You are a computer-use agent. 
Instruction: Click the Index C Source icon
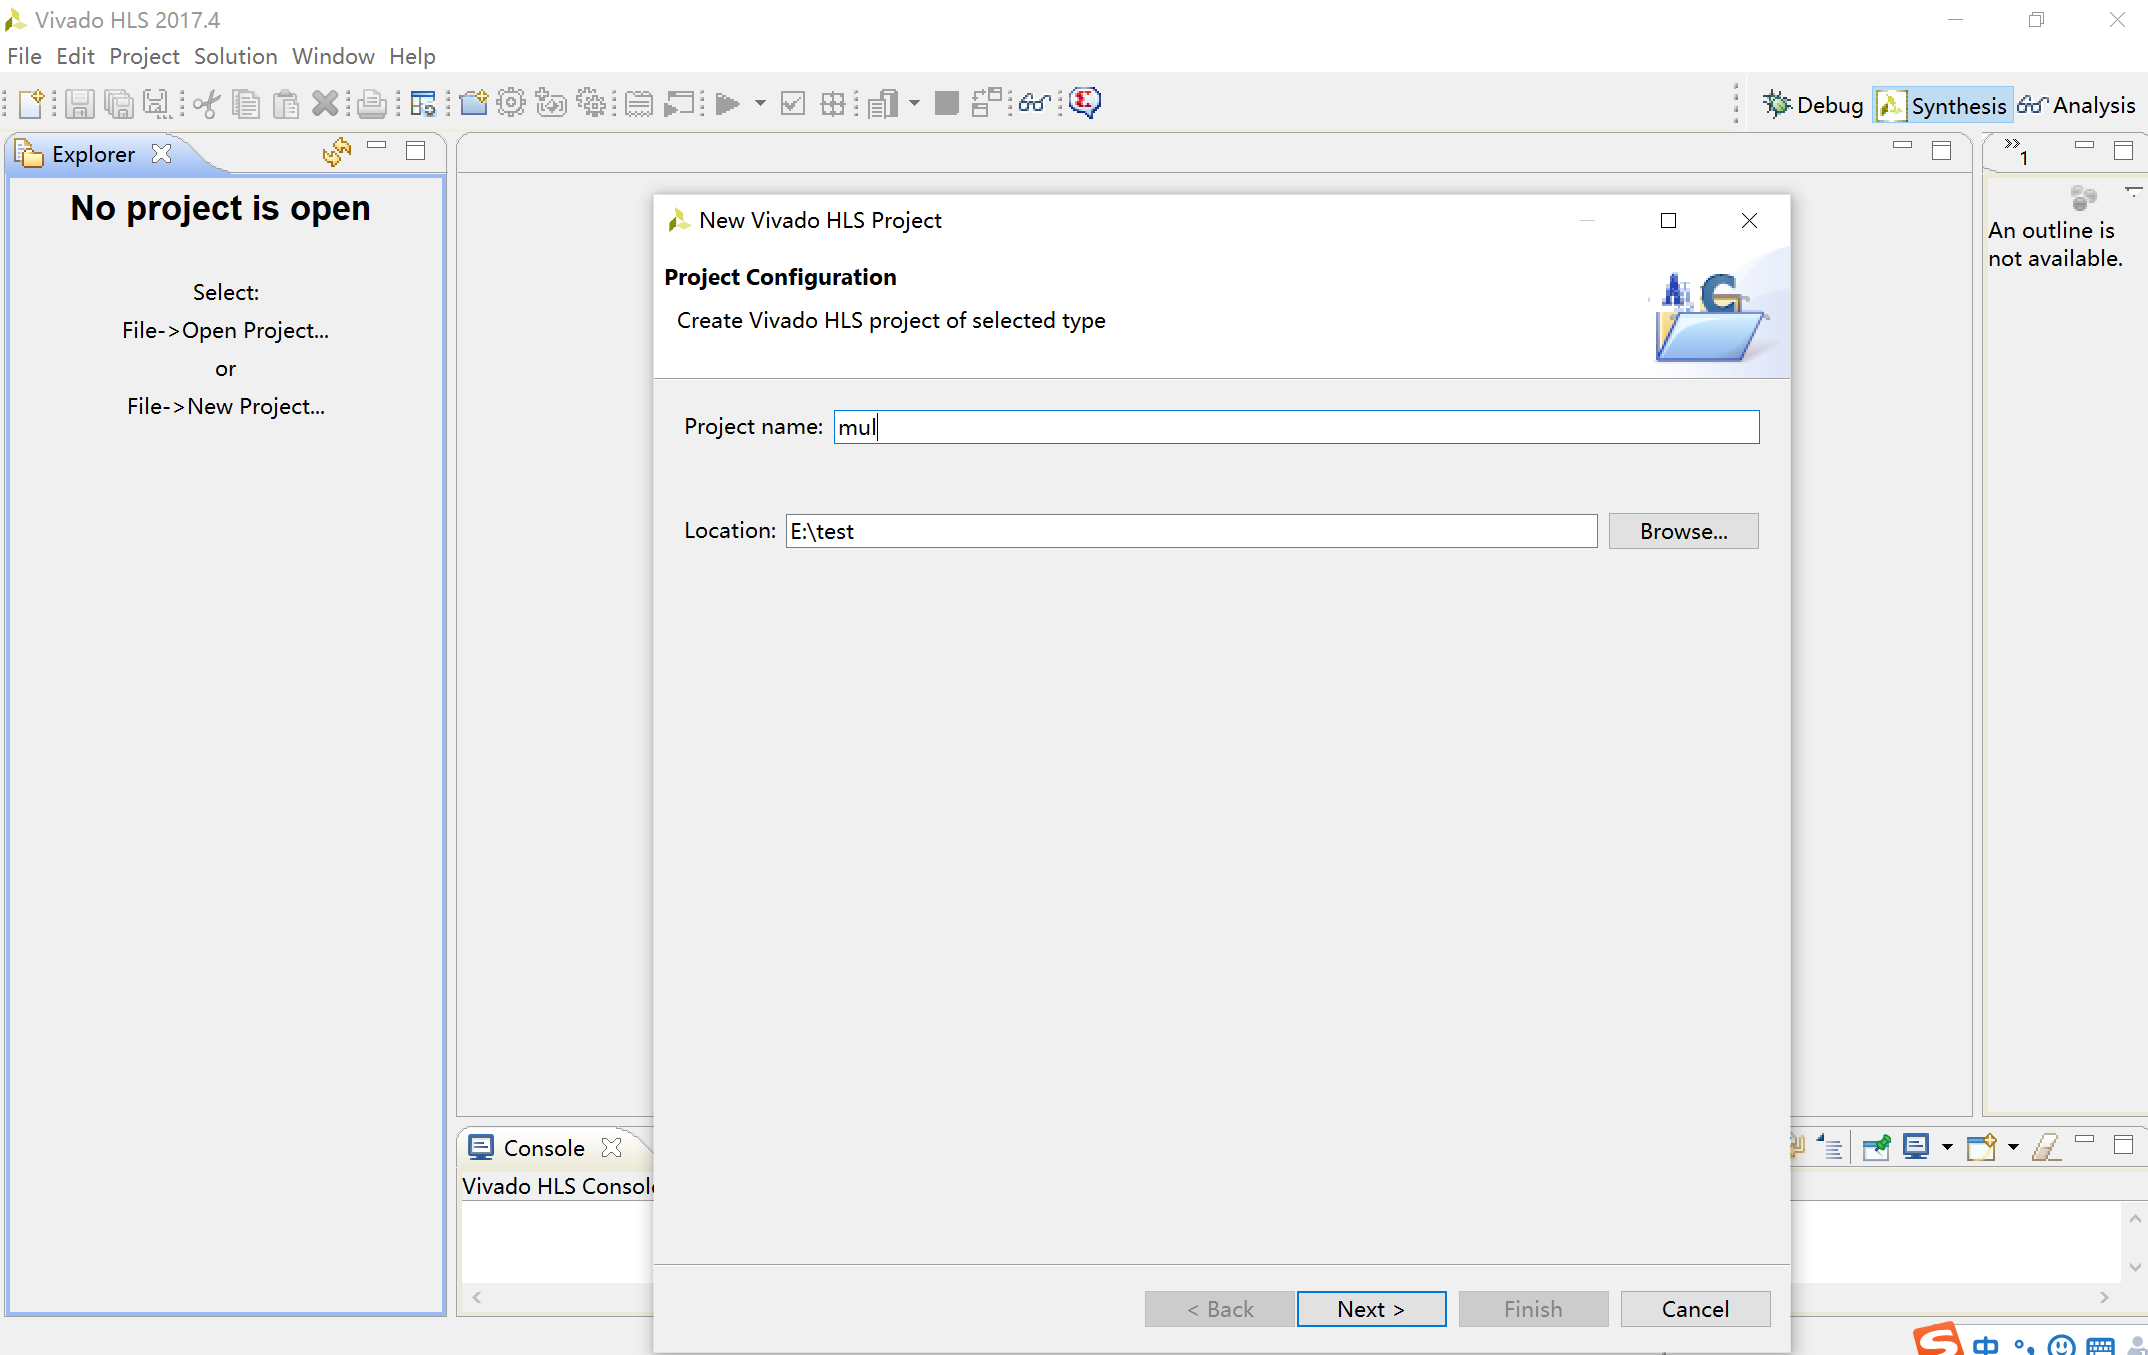(x=638, y=103)
